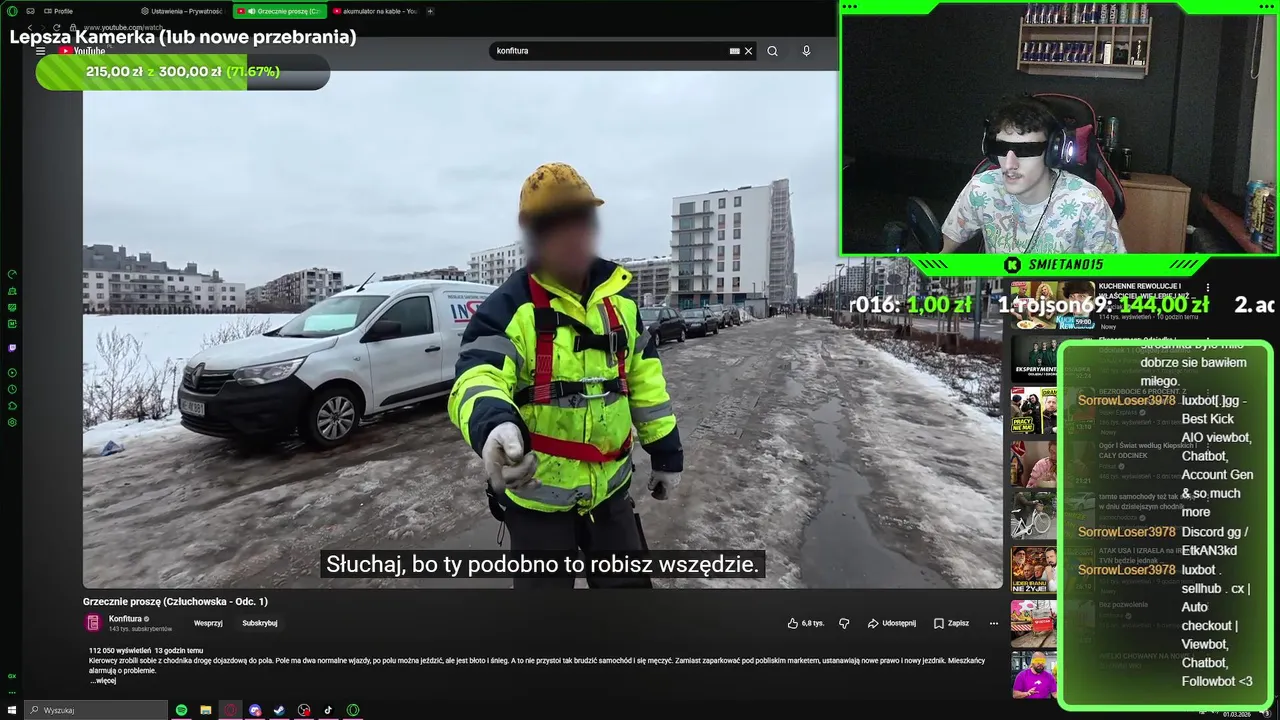Start voice search with microphone icon

click(806, 51)
